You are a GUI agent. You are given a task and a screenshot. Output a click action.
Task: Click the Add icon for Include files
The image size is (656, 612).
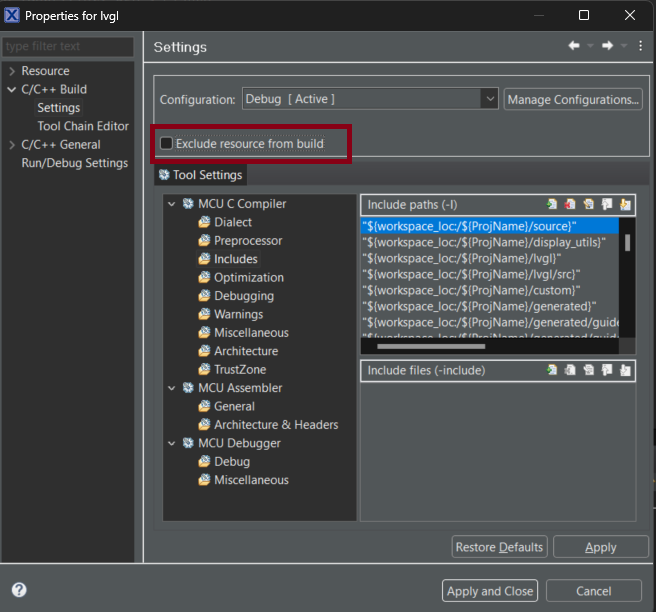(x=551, y=370)
